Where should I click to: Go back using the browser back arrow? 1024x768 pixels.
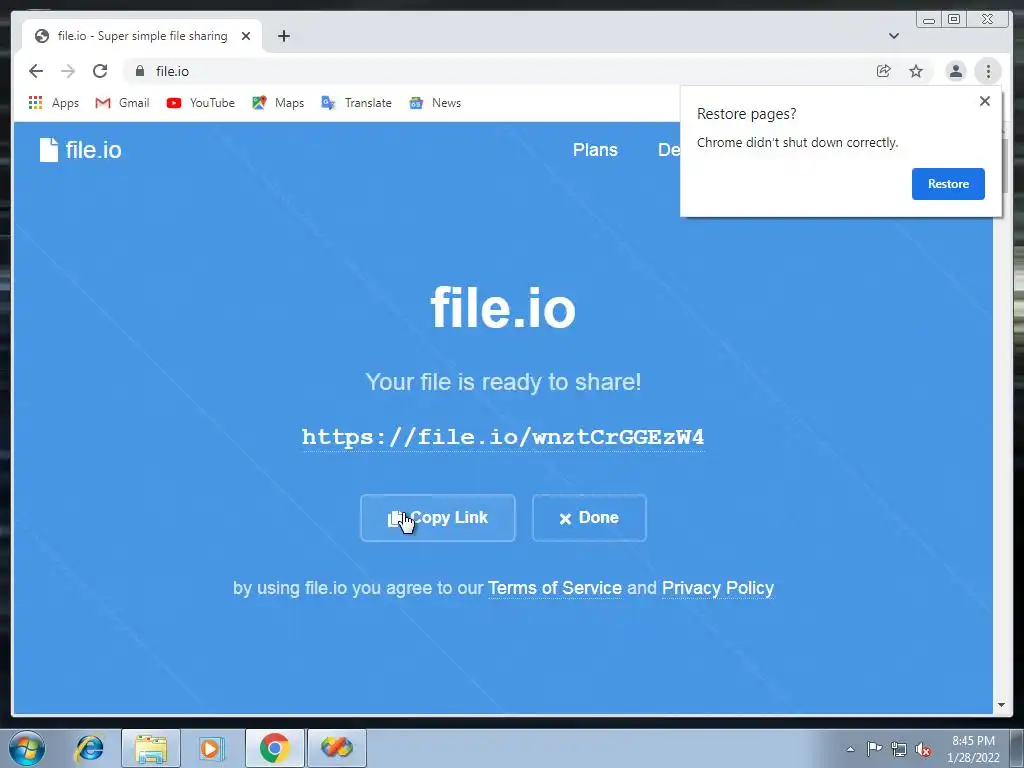36,71
